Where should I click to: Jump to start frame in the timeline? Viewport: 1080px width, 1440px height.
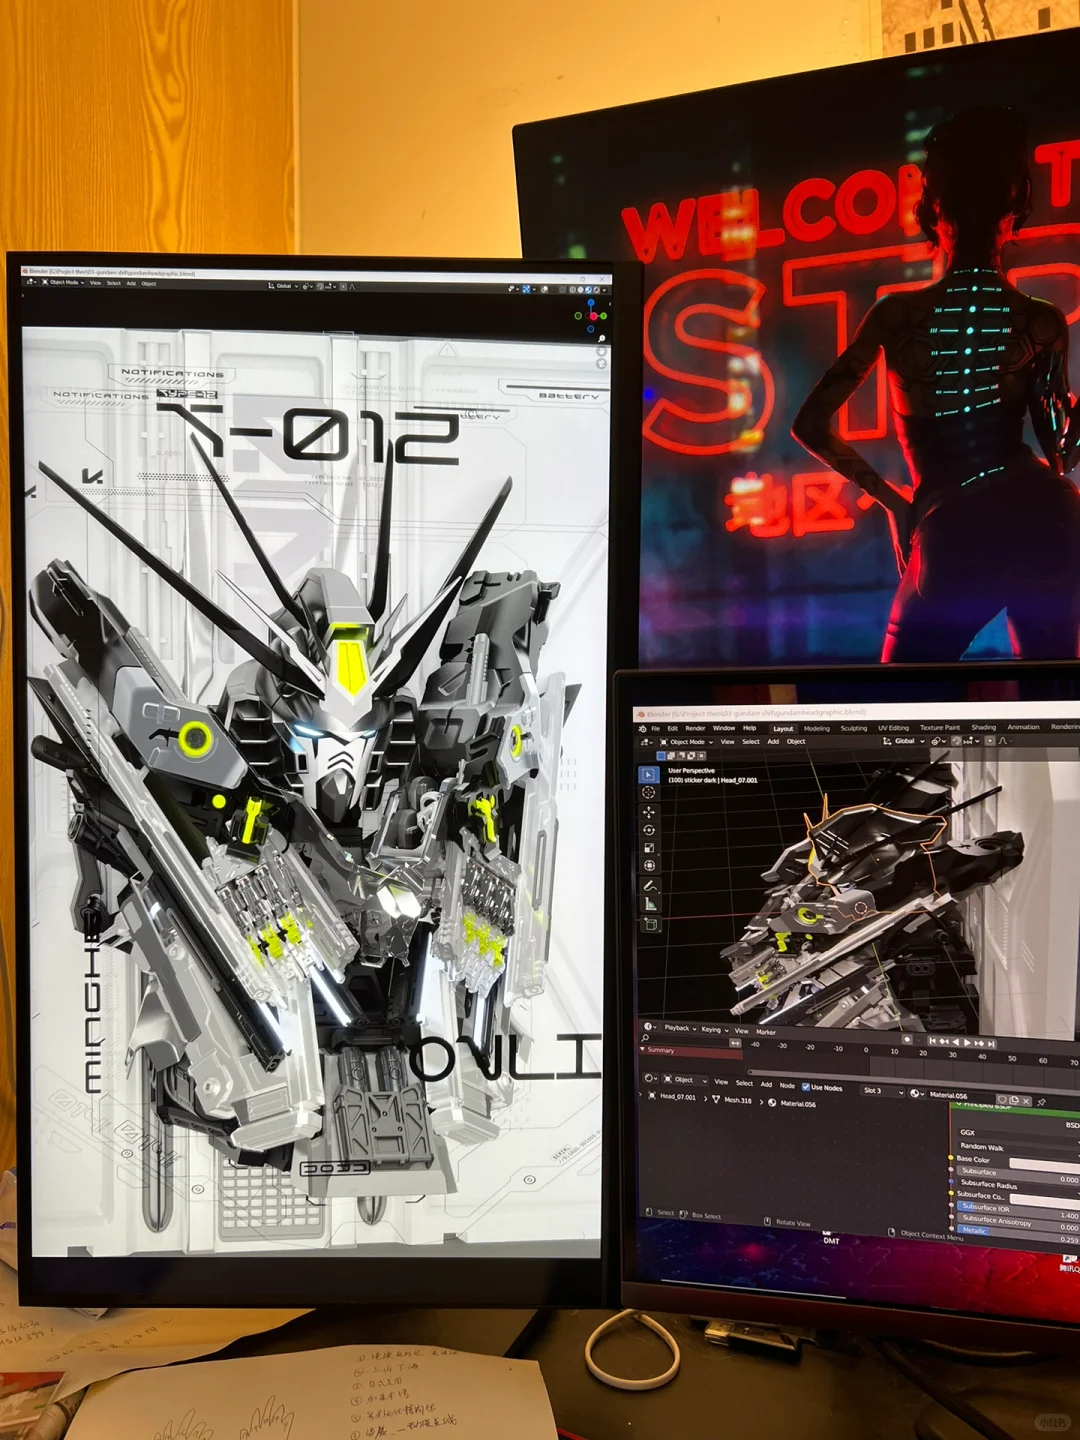[933, 1041]
